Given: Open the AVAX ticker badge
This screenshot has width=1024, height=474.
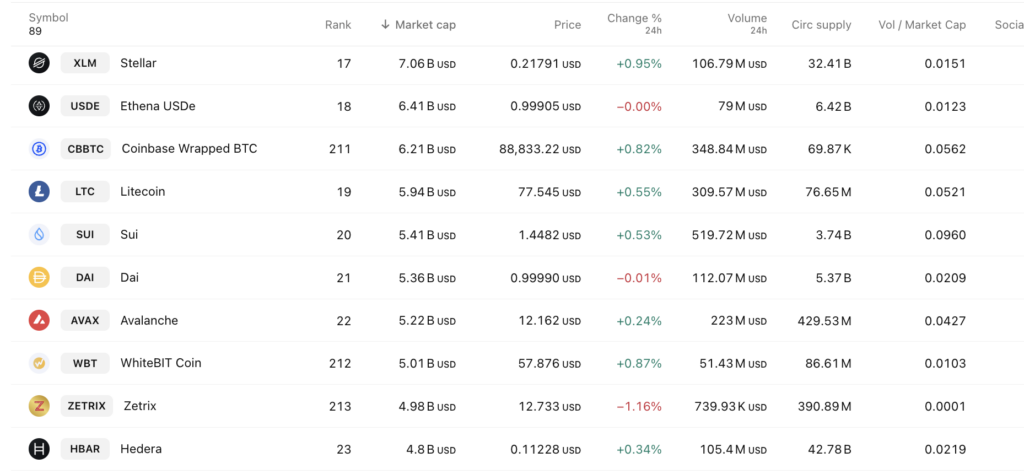Looking at the screenshot, I should (85, 321).
